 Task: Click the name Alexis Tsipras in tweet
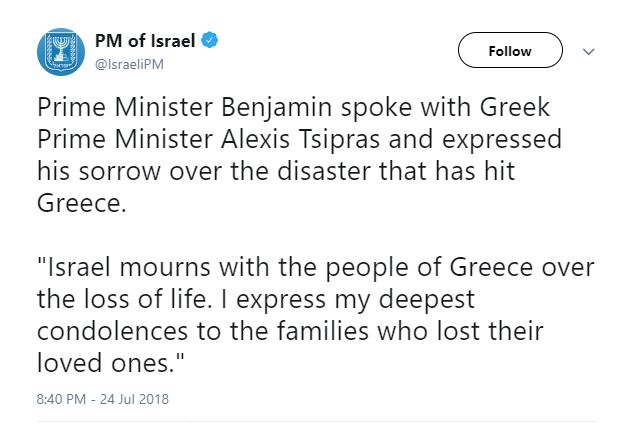[x=300, y=140]
